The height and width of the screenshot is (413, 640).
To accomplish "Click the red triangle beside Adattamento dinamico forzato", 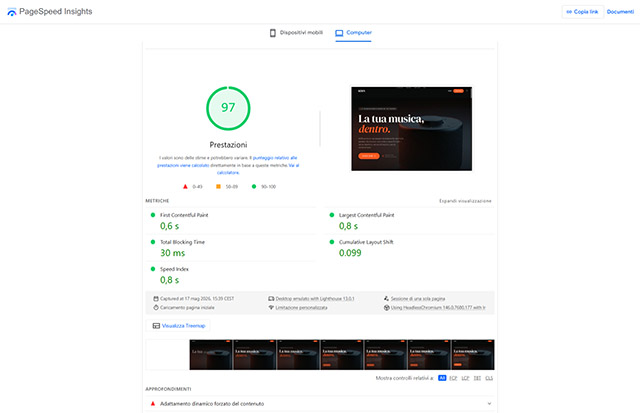I will (153, 404).
